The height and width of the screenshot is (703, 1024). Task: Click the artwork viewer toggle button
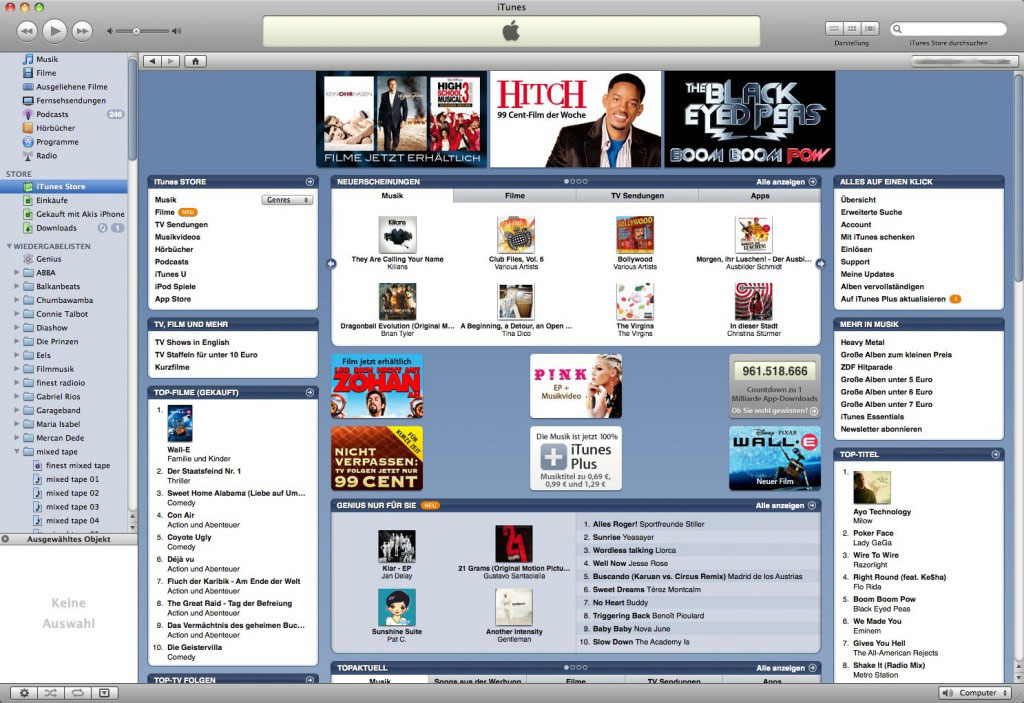click(x=103, y=692)
